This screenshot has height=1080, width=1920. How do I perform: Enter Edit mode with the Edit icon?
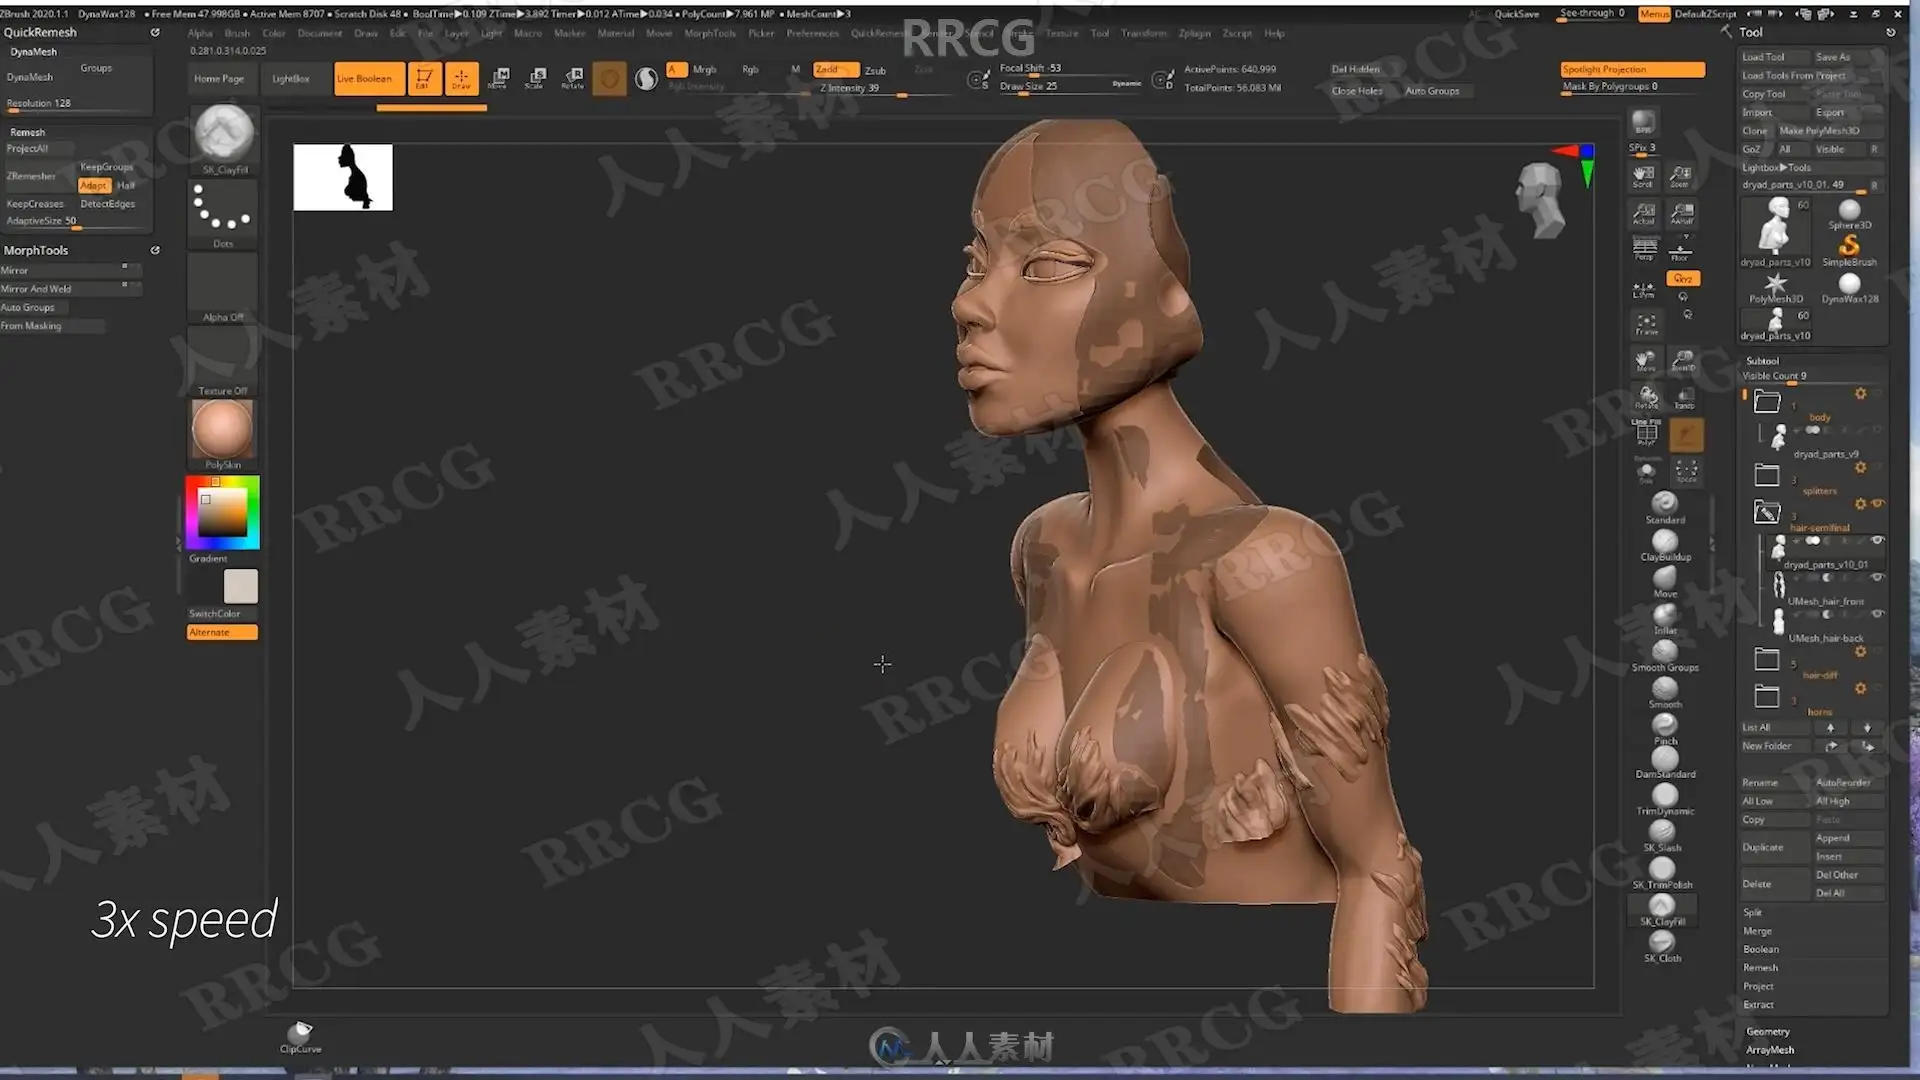(x=424, y=78)
